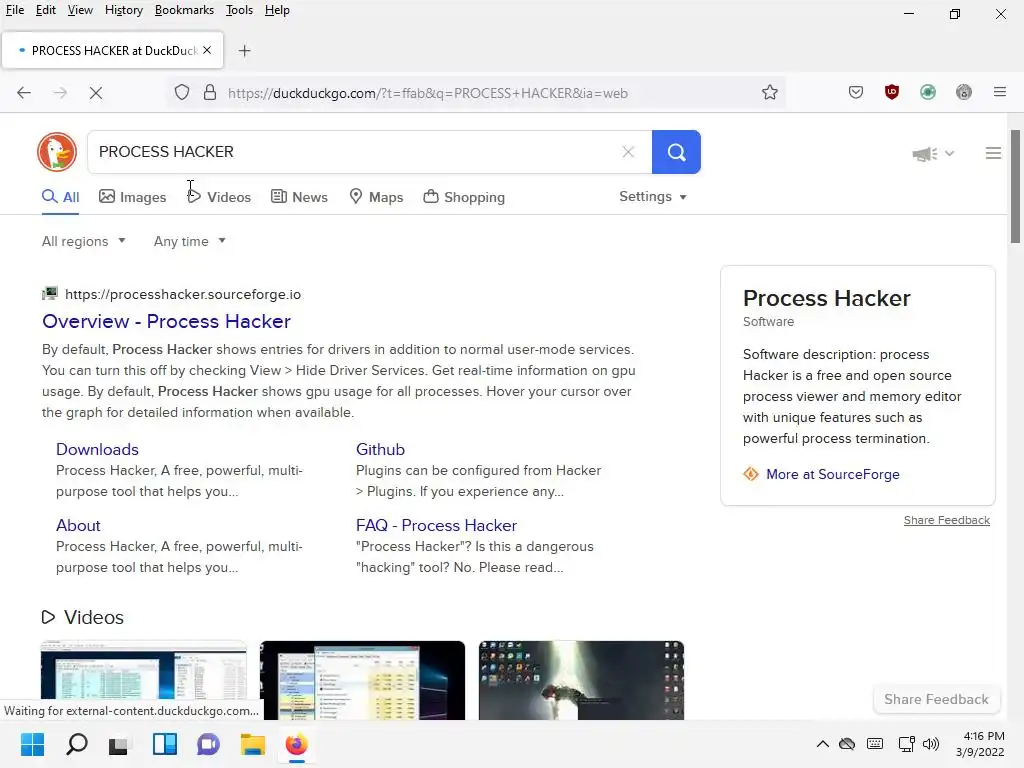Open the About sitelink

(x=78, y=525)
